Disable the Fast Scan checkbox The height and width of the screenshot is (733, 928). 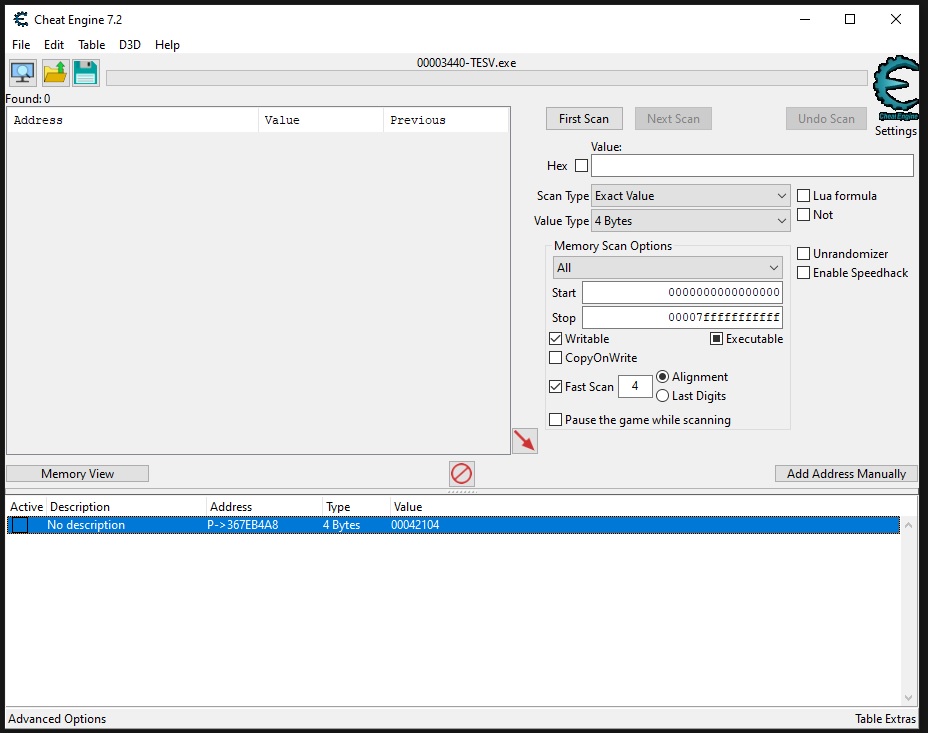click(555, 386)
